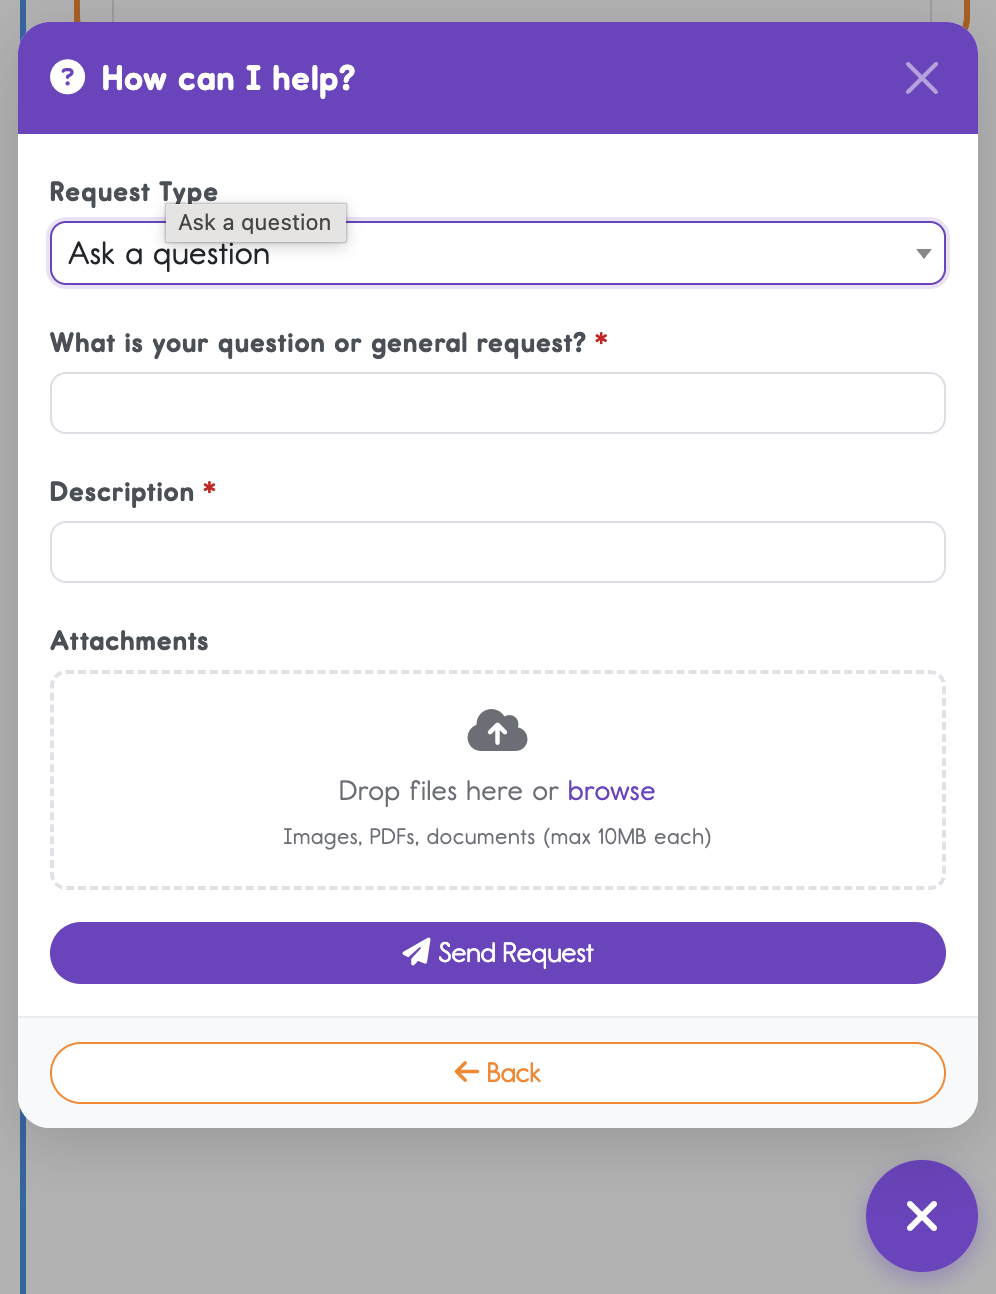The image size is (996, 1294).
Task: Click the dropdown chevron on Ask a question
Action: [x=923, y=253]
